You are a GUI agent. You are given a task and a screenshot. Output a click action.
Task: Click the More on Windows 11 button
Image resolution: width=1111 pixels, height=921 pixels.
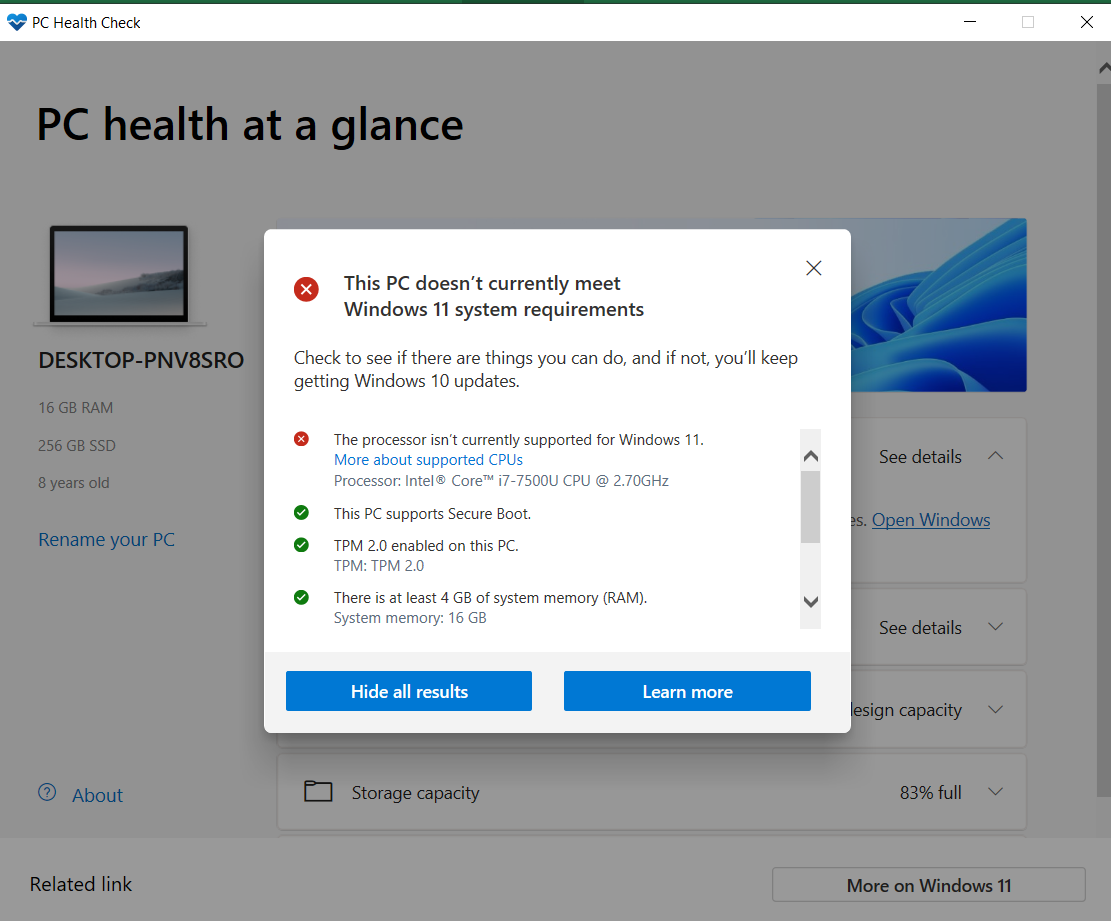tap(928, 885)
